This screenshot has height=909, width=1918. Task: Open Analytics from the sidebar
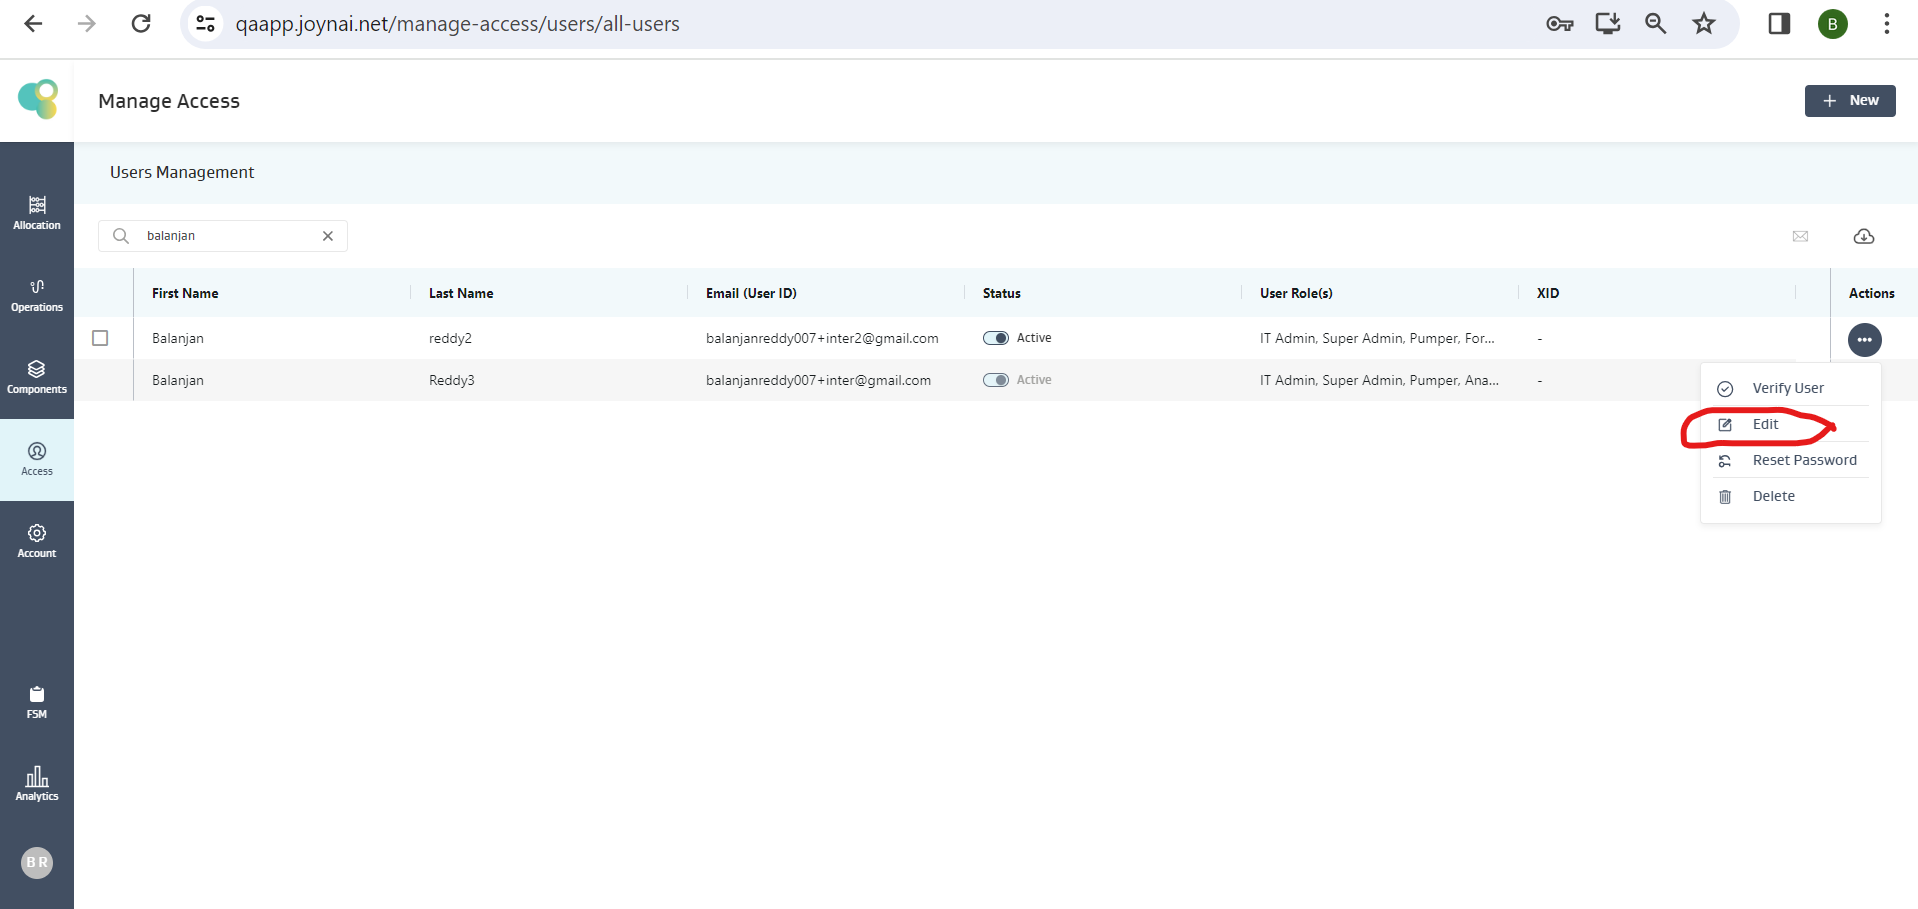click(x=37, y=784)
